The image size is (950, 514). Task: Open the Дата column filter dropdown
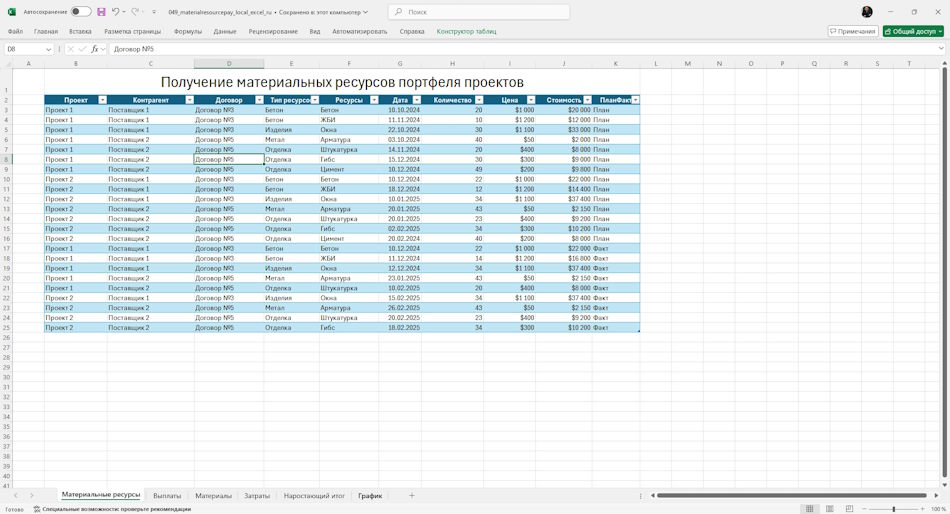click(x=417, y=100)
